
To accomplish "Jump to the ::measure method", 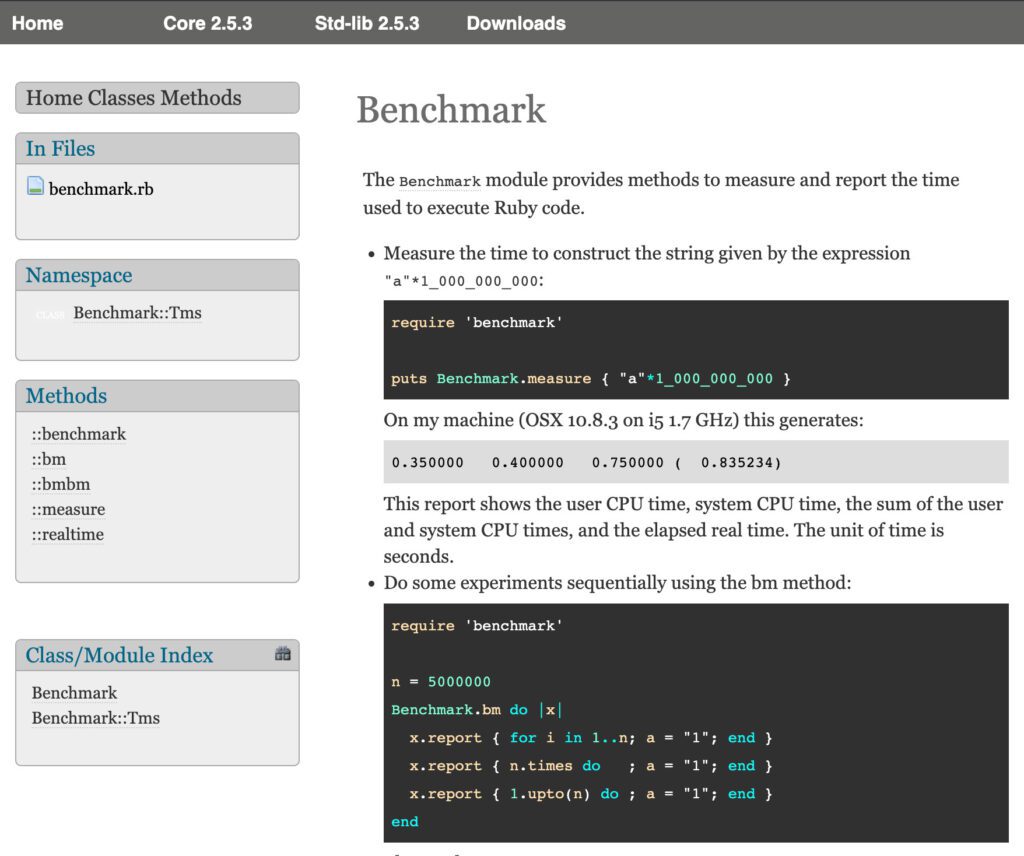I will pos(68,509).
